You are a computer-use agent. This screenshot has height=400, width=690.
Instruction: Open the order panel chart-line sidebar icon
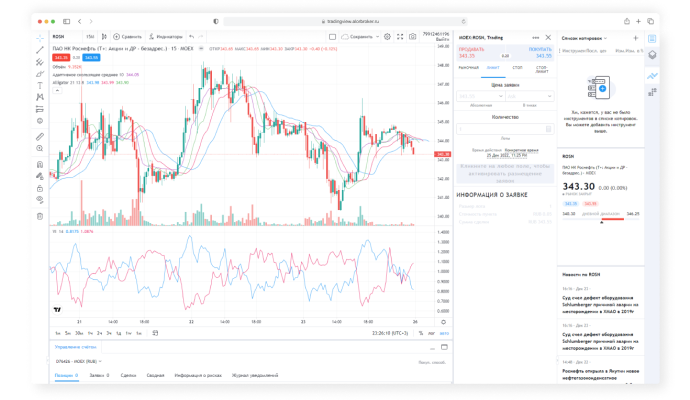click(652, 76)
